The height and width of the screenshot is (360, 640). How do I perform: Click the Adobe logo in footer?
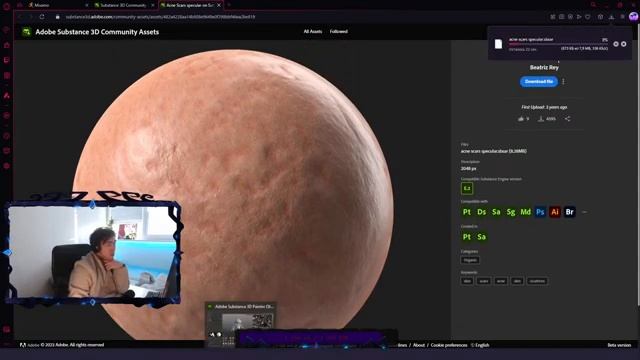23,345
